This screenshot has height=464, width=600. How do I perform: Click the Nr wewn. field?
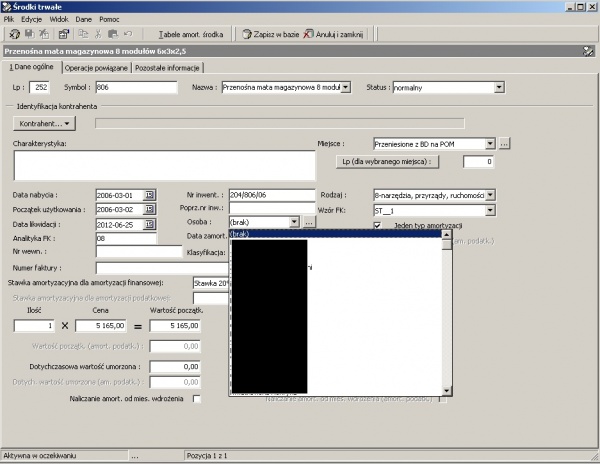(x=139, y=251)
